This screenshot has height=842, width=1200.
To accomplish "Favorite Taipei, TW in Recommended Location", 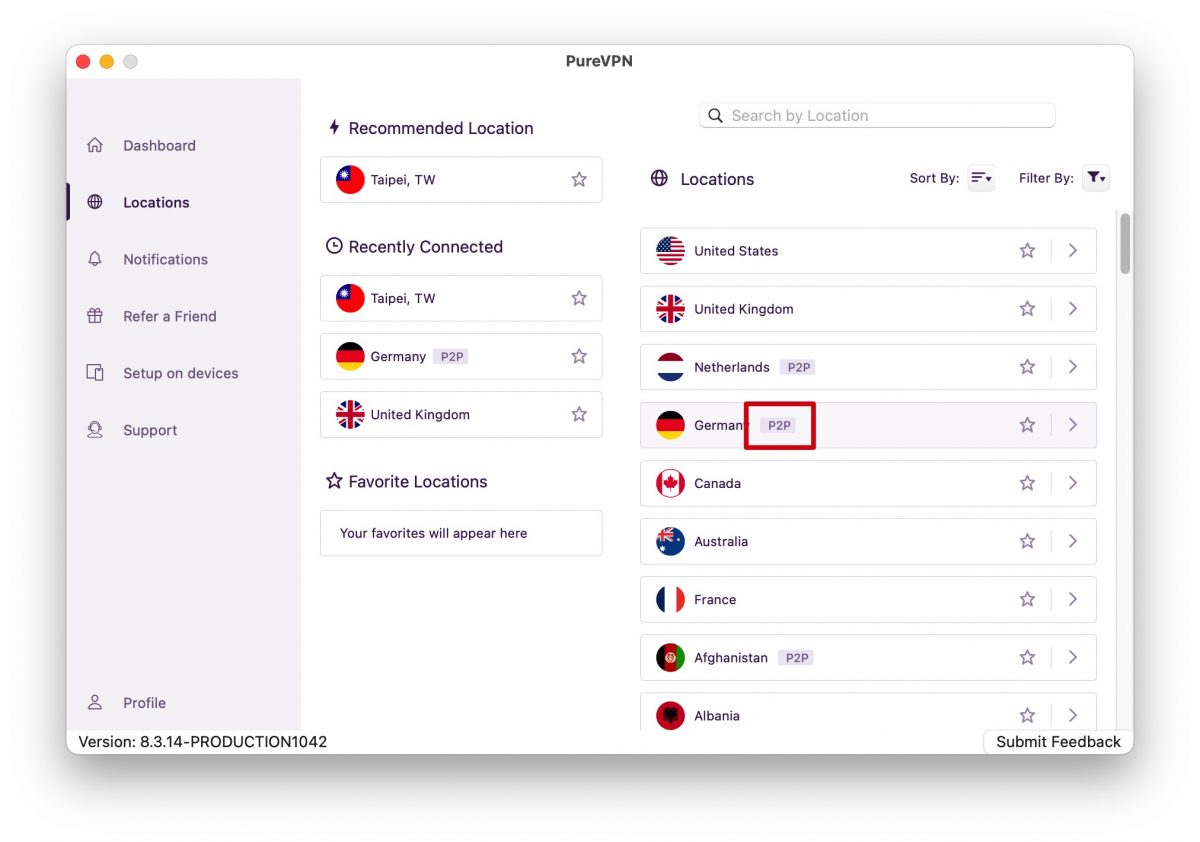I will pyautogui.click(x=579, y=180).
